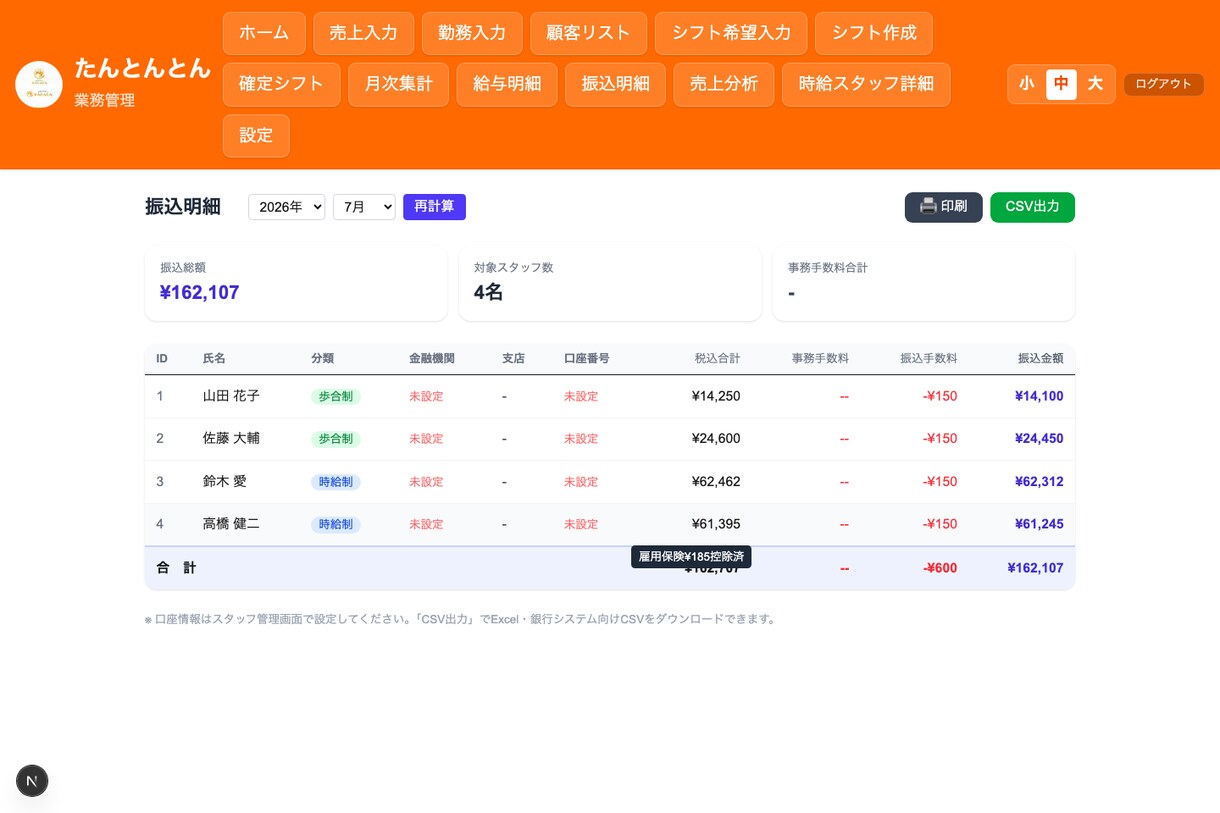The width and height of the screenshot is (1220, 813).
Task: Open シフト作成 page
Action: 874,33
